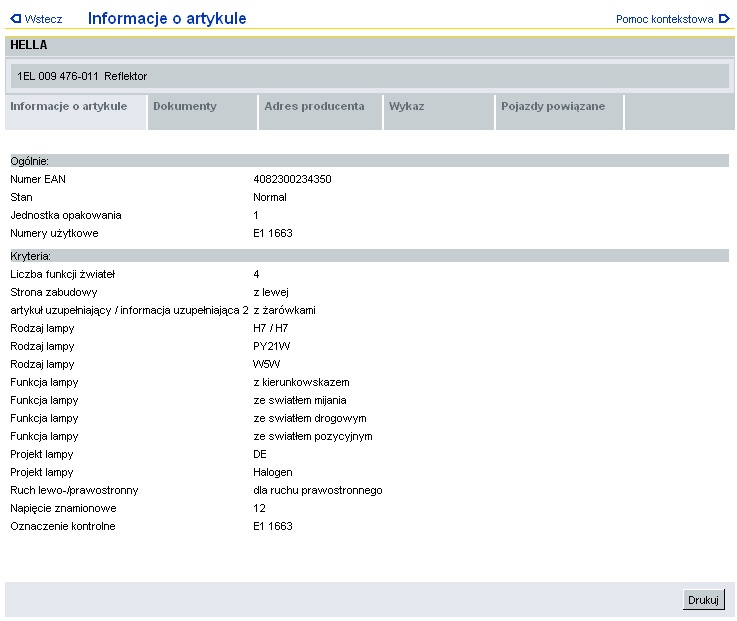Click the Ruch lewo-/prawostronny label

[74, 490]
